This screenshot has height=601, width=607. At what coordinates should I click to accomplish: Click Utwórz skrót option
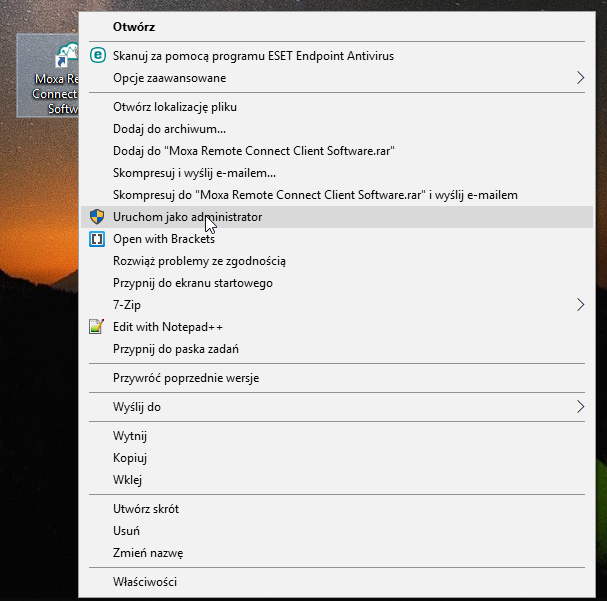[x=146, y=509]
